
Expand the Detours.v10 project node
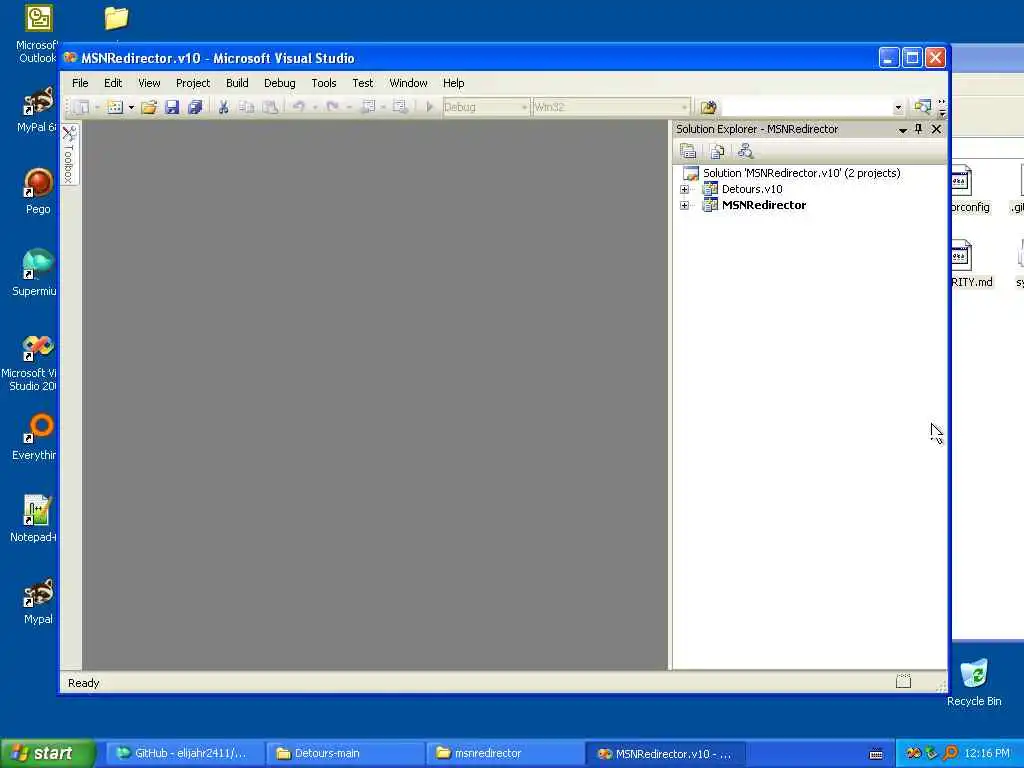(x=684, y=189)
